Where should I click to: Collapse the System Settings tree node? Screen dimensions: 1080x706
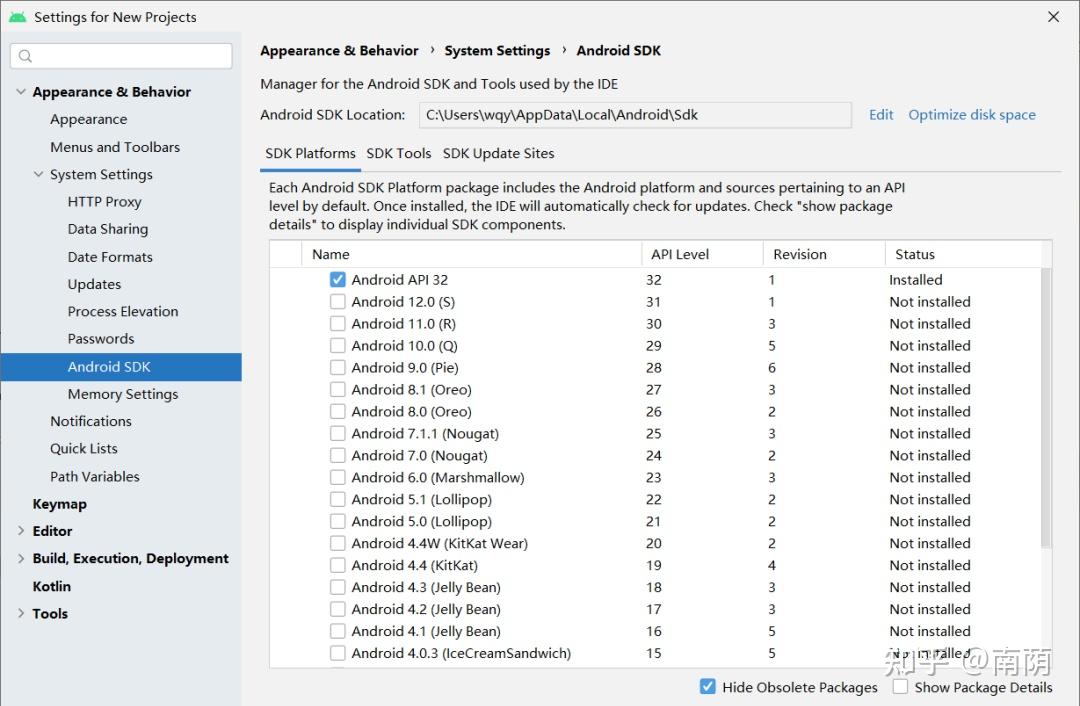[39, 174]
